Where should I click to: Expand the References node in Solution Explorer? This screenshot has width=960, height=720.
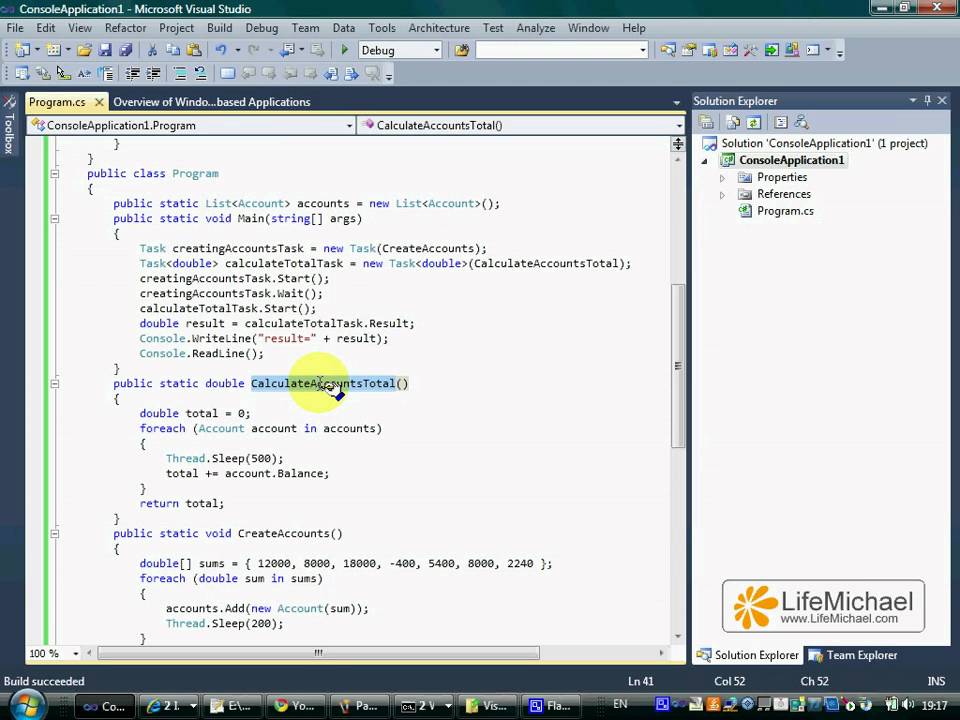pyautogui.click(x=722, y=195)
